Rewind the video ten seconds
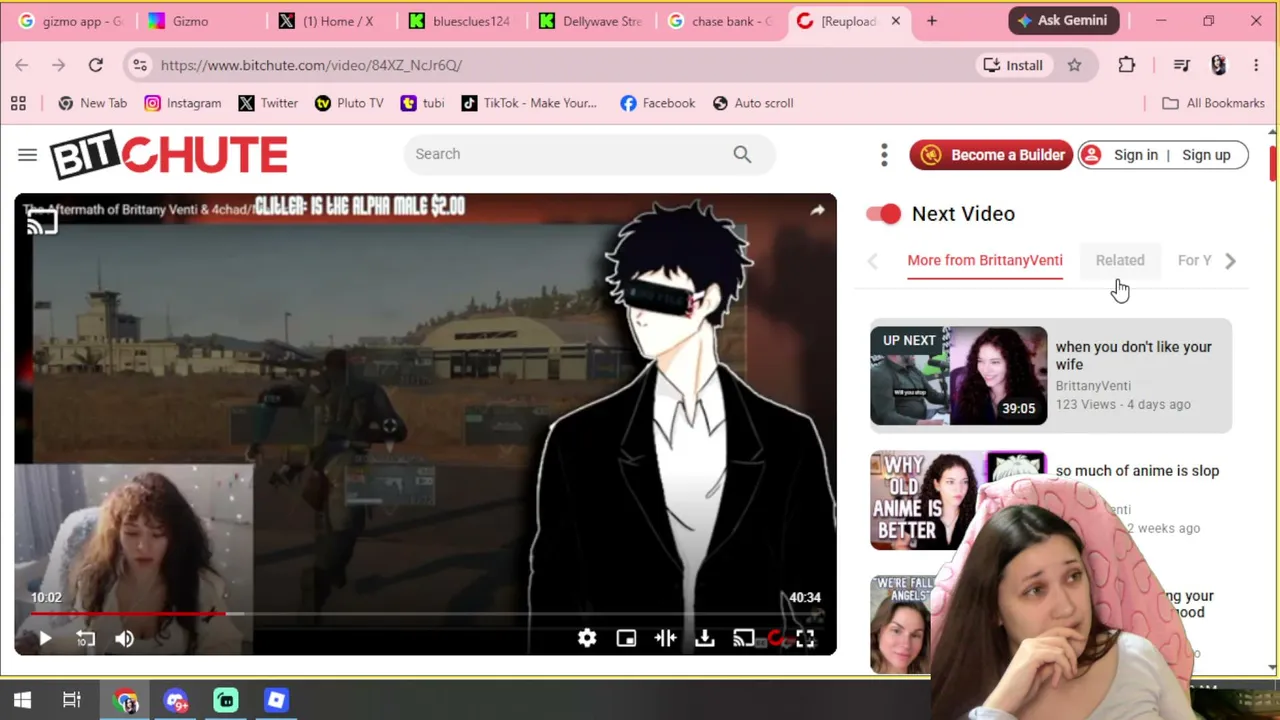Image resolution: width=1280 pixels, height=720 pixels. pyautogui.click(x=85, y=638)
